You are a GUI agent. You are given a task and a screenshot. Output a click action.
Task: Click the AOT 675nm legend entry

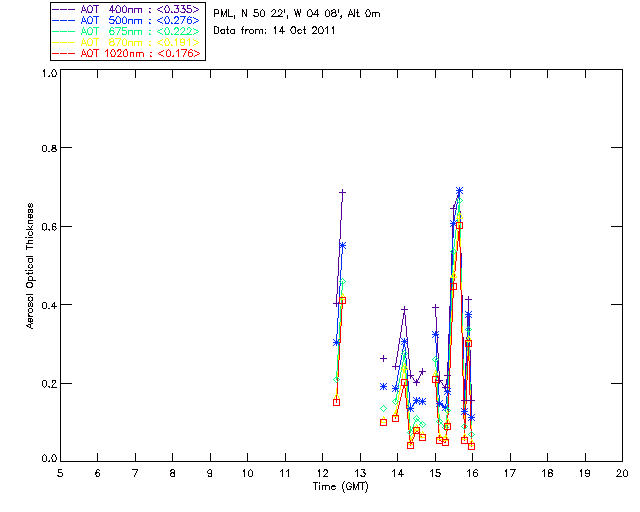[x=127, y=31]
